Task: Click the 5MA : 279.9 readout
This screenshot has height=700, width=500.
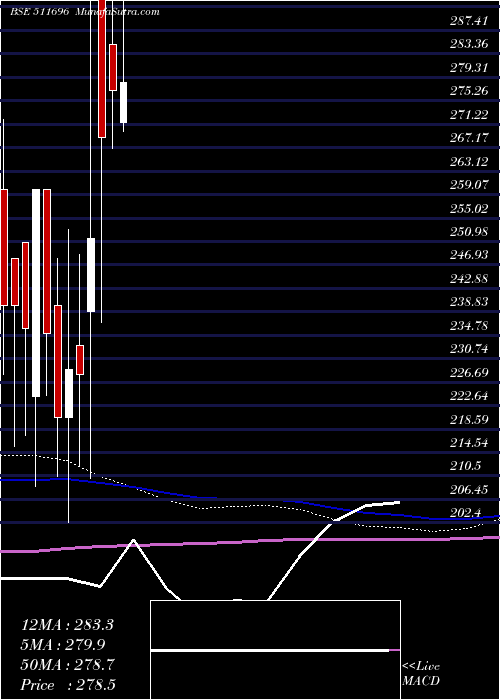Action: [63, 644]
